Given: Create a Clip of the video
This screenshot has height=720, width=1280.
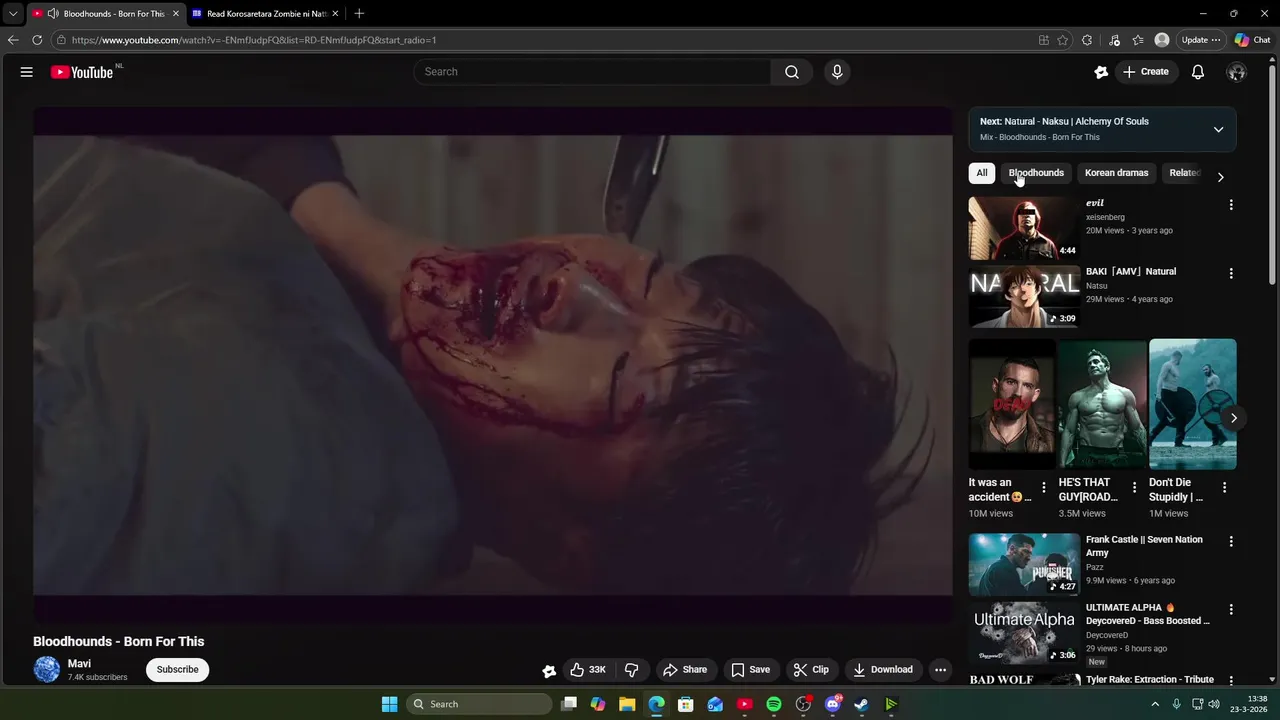Looking at the screenshot, I should tap(811, 670).
